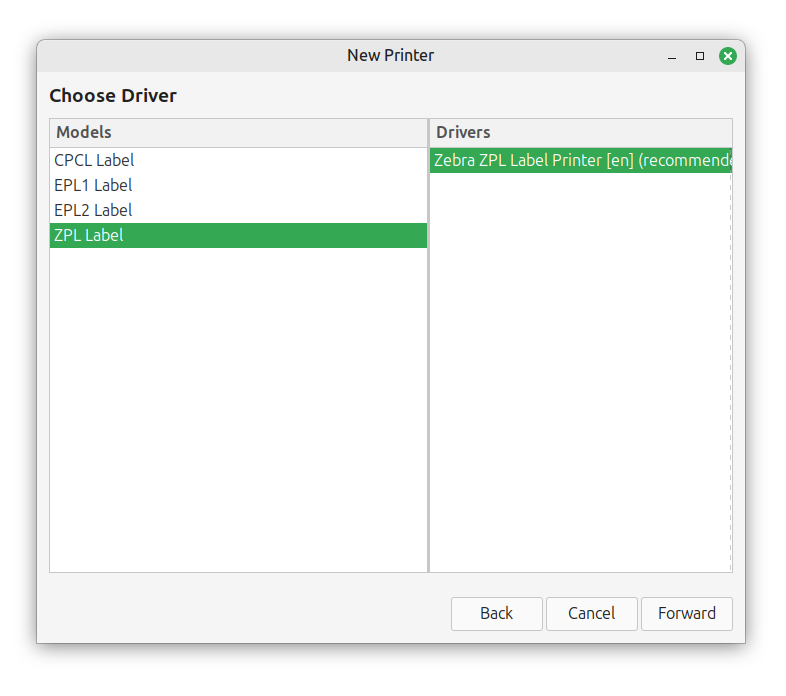Click the New Printer title bar
This screenshot has width=786, height=696.
point(390,56)
